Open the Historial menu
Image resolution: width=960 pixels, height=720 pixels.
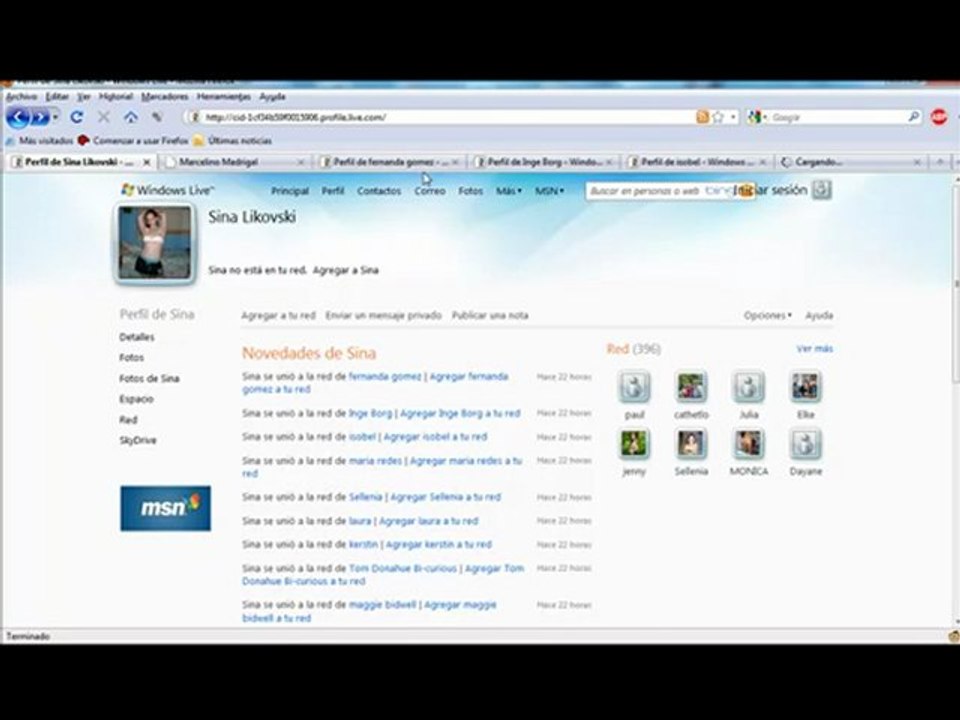coord(116,97)
